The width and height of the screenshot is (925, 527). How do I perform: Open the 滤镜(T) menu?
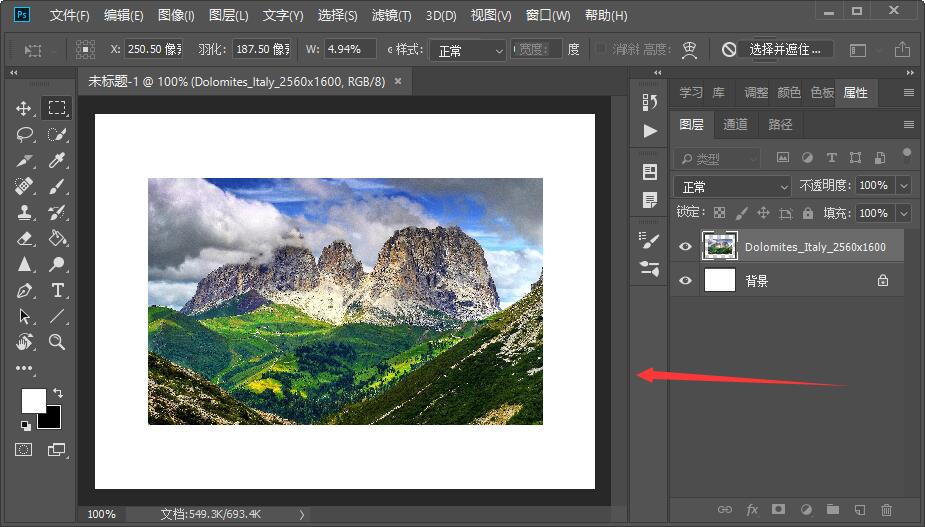click(x=391, y=15)
